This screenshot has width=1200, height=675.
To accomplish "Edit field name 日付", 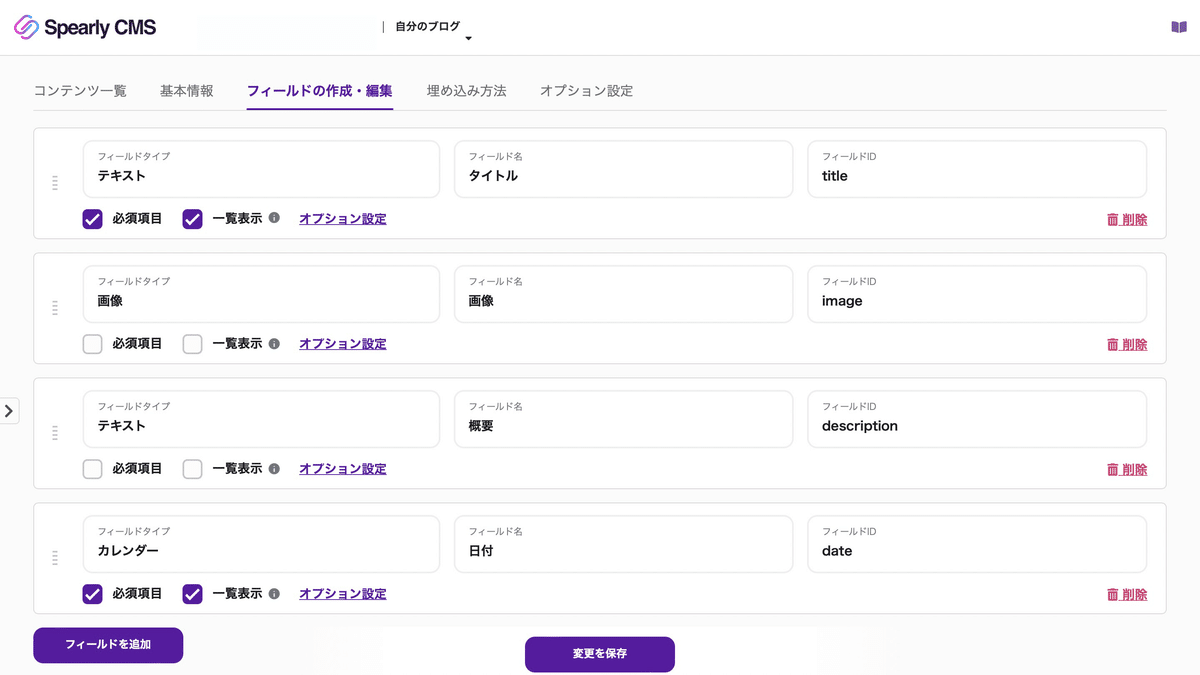I will pos(624,544).
